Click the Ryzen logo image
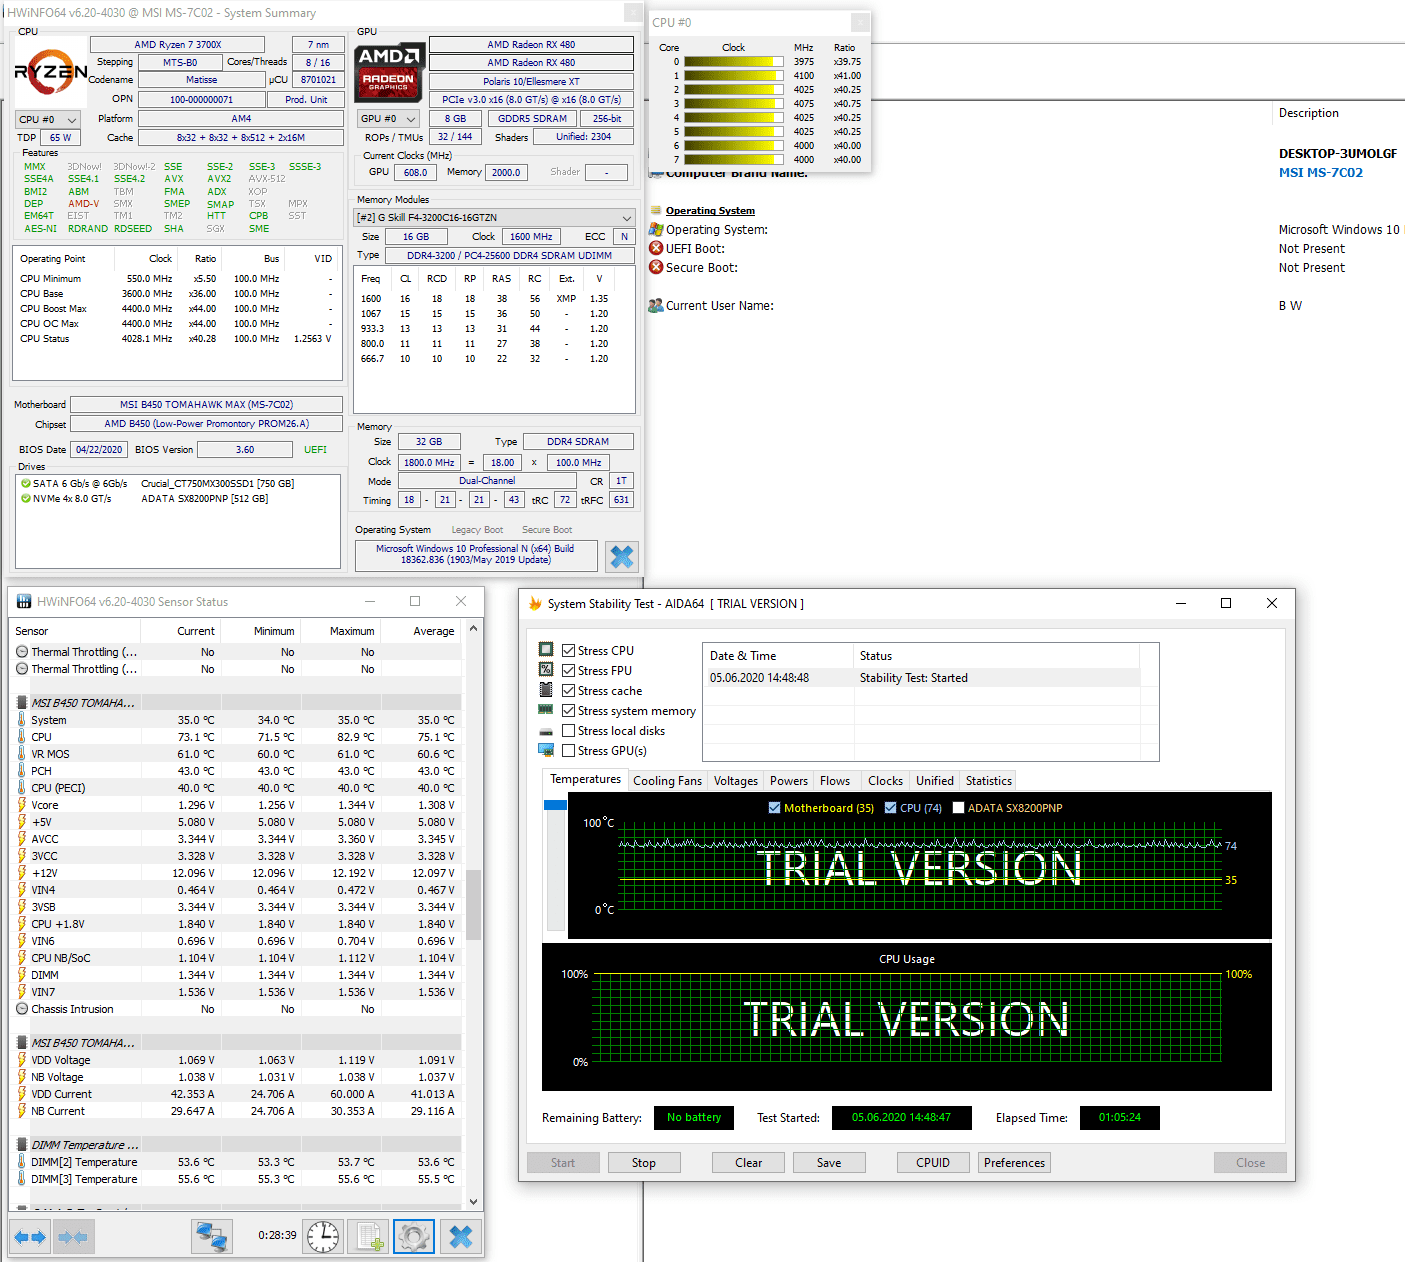 pos(51,72)
